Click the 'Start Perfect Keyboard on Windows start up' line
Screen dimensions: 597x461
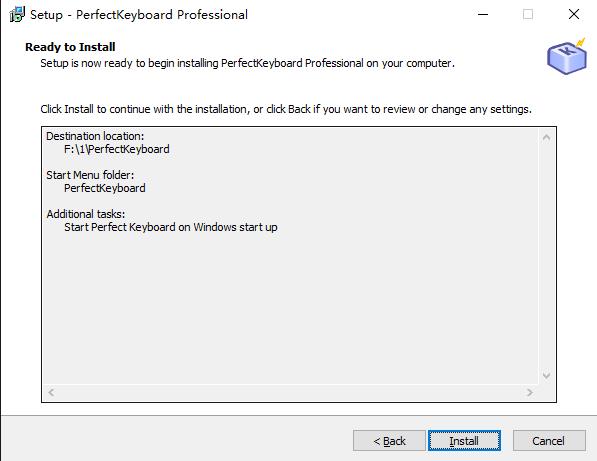tap(171, 227)
